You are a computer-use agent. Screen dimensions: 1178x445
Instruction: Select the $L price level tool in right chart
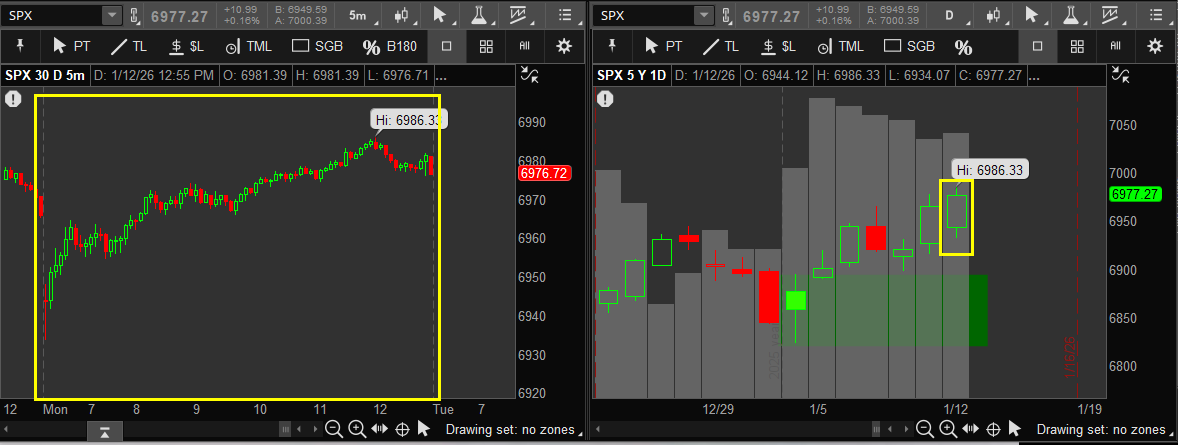coord(779,46)
